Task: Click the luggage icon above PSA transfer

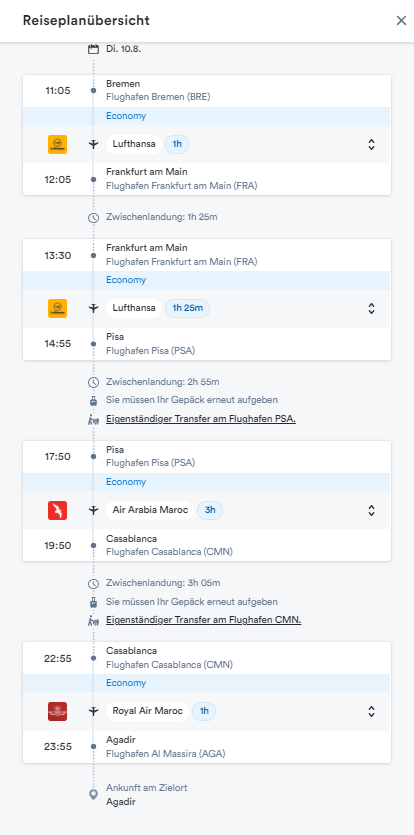Action: tap(93, 400)
